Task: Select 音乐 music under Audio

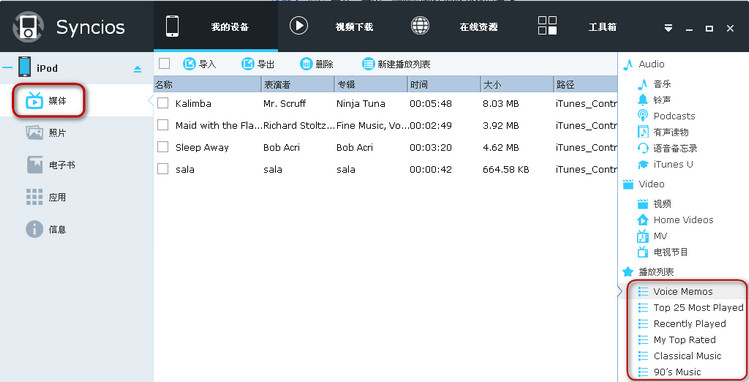Action: [x=654, y=84]
